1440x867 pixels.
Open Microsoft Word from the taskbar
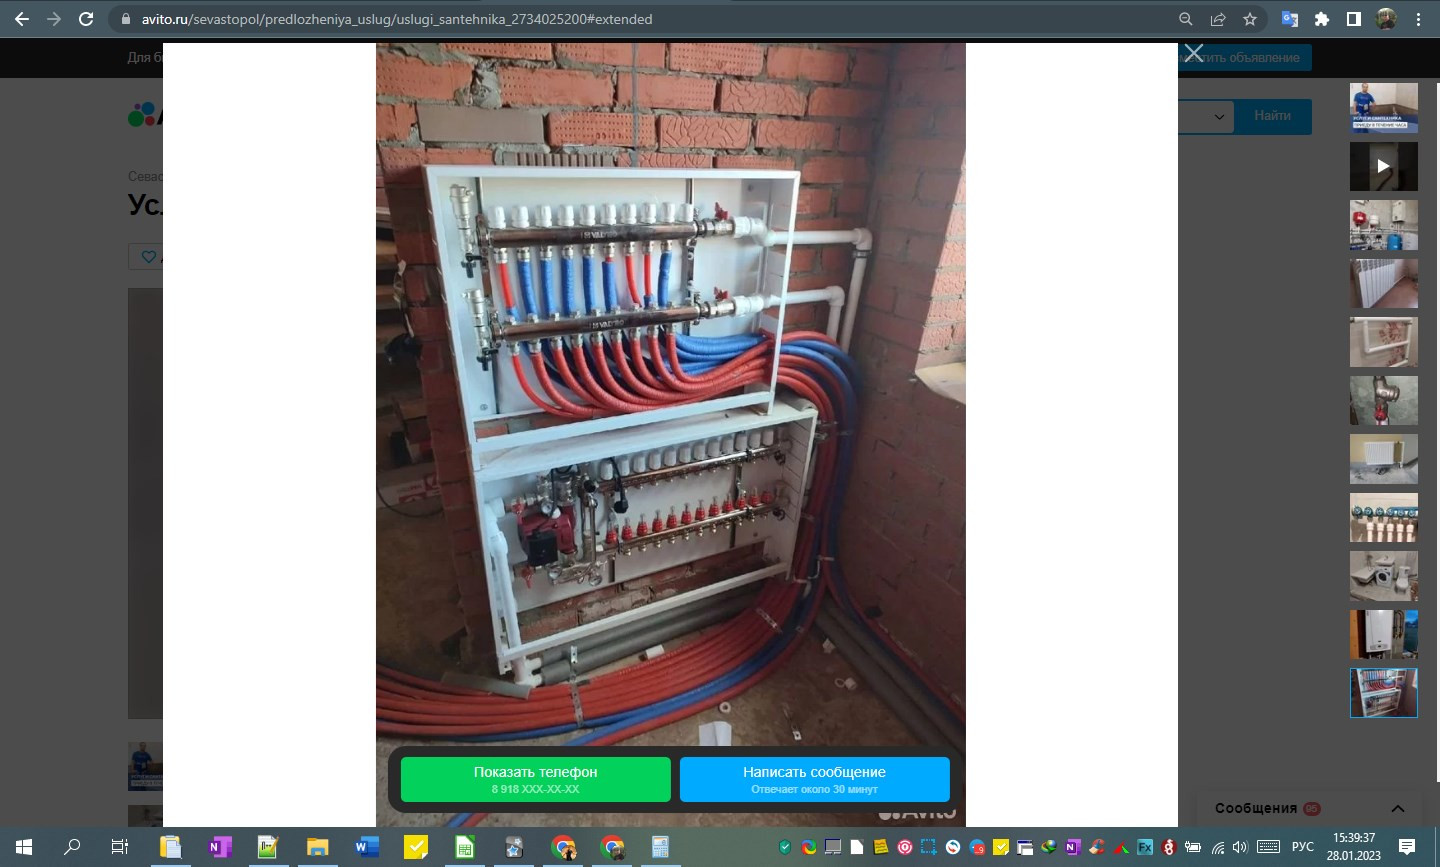pyautogui.click(x=366, y=847)
